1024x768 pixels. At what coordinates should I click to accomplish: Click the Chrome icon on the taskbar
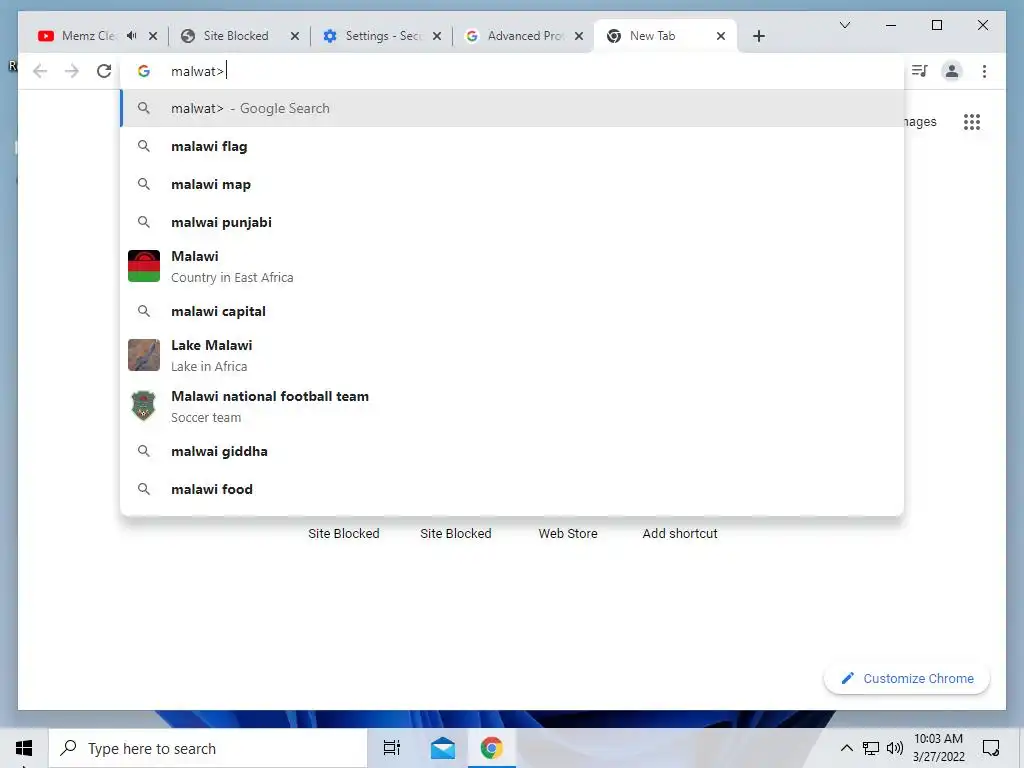click(492, 748)
